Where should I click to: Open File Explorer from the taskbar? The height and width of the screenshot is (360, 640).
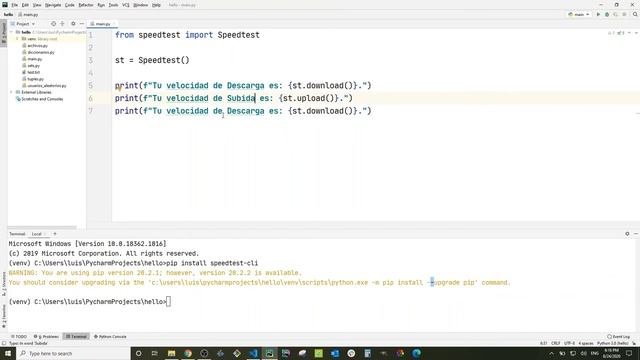pyautogui.click(x=171, y=353)
